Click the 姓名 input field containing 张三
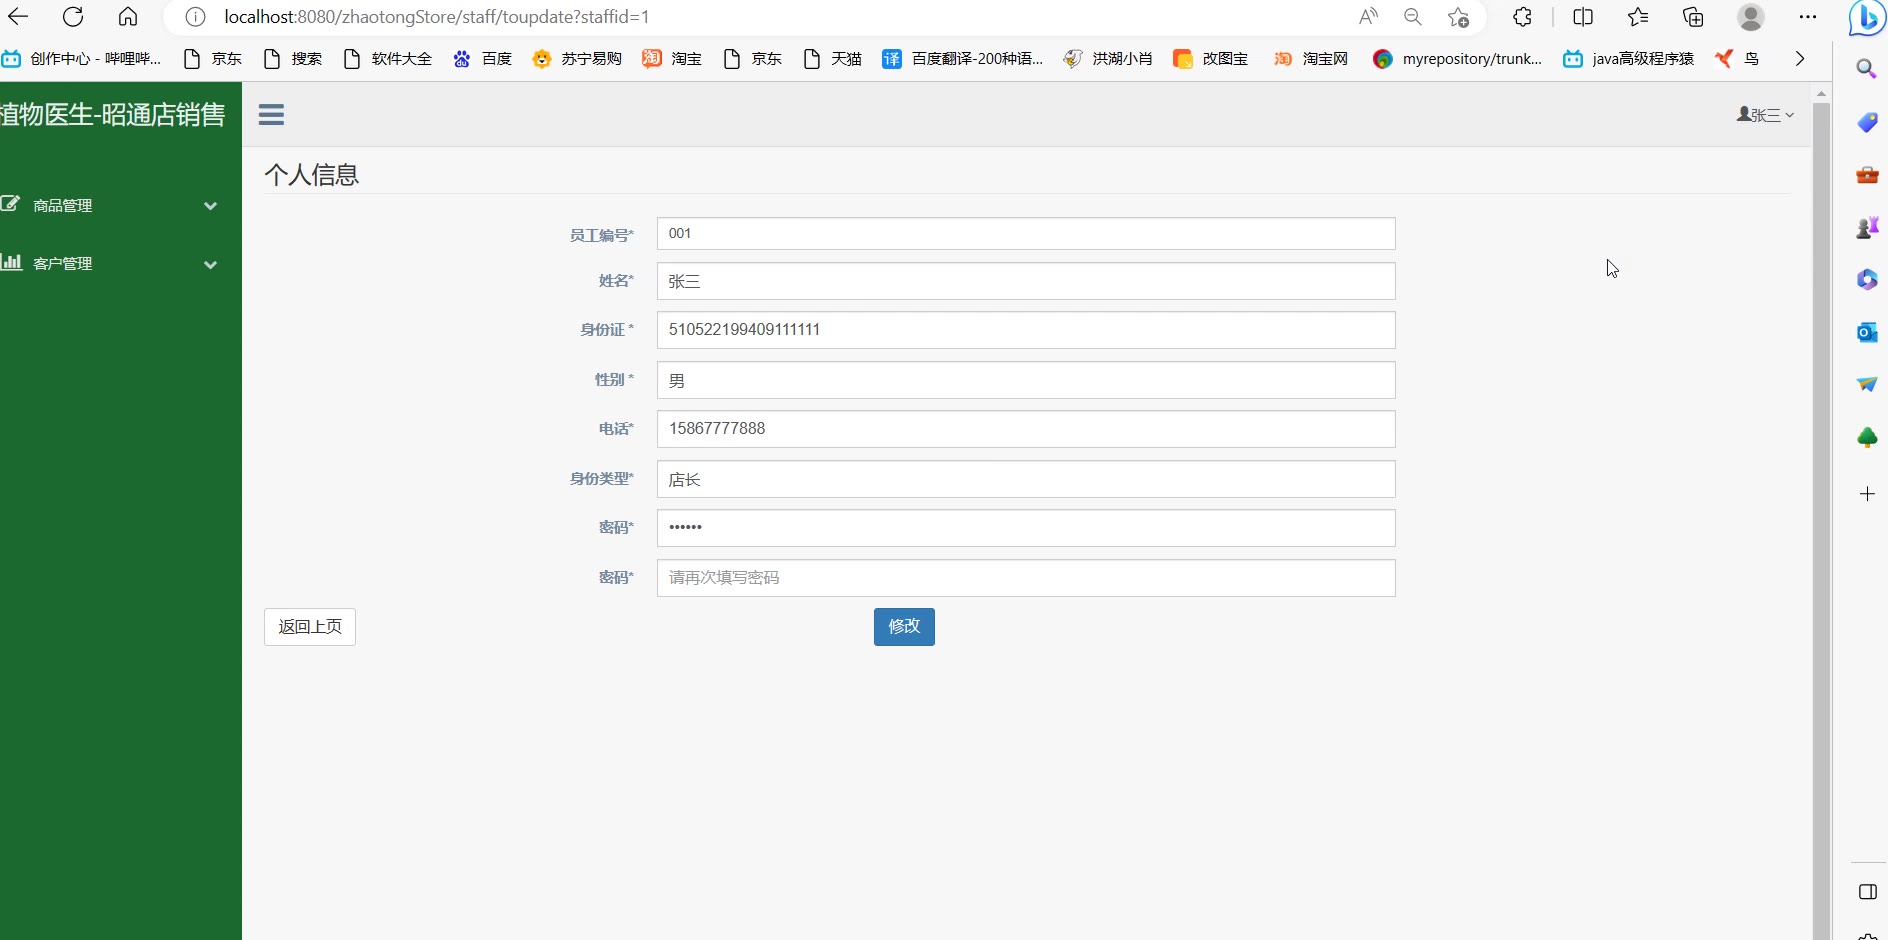This screenshot has height=940, width=1888. [1026, 281]
